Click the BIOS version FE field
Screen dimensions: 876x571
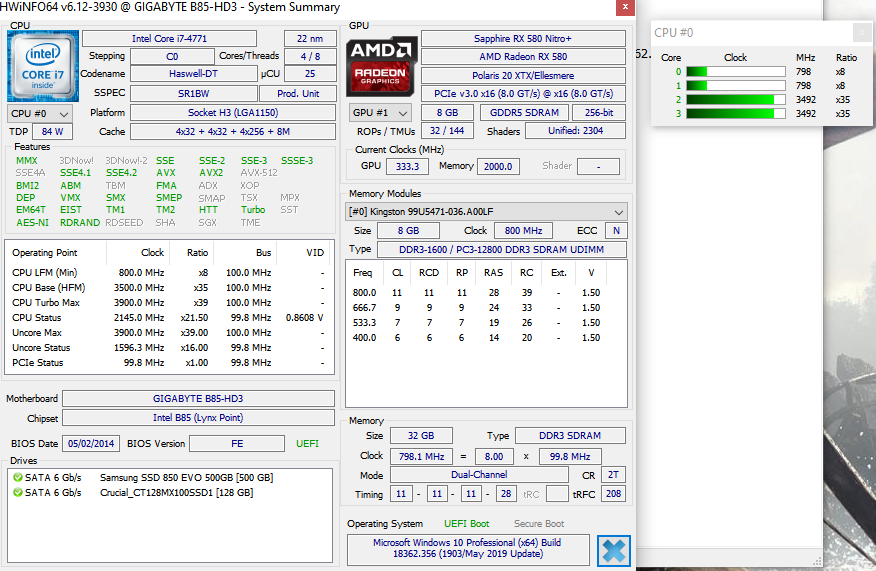pyautogui.click(x=237, y=444)
